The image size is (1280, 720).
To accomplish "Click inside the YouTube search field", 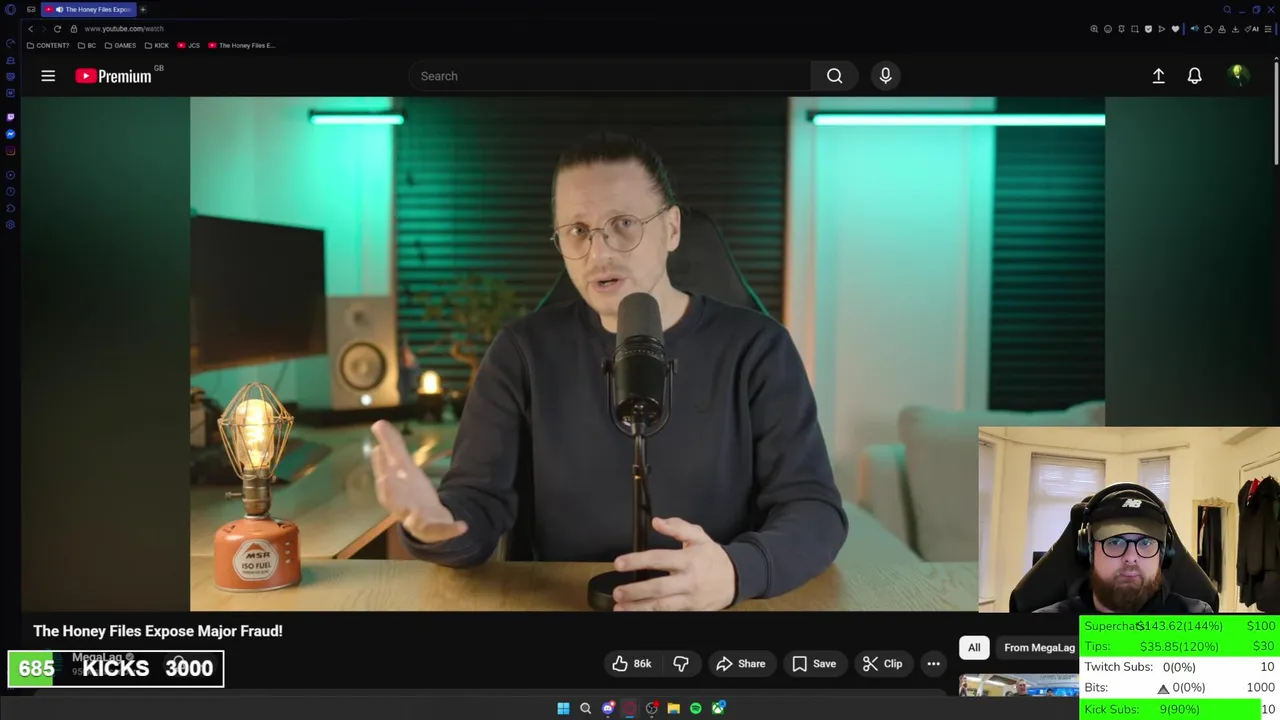I will coord(610,76).
